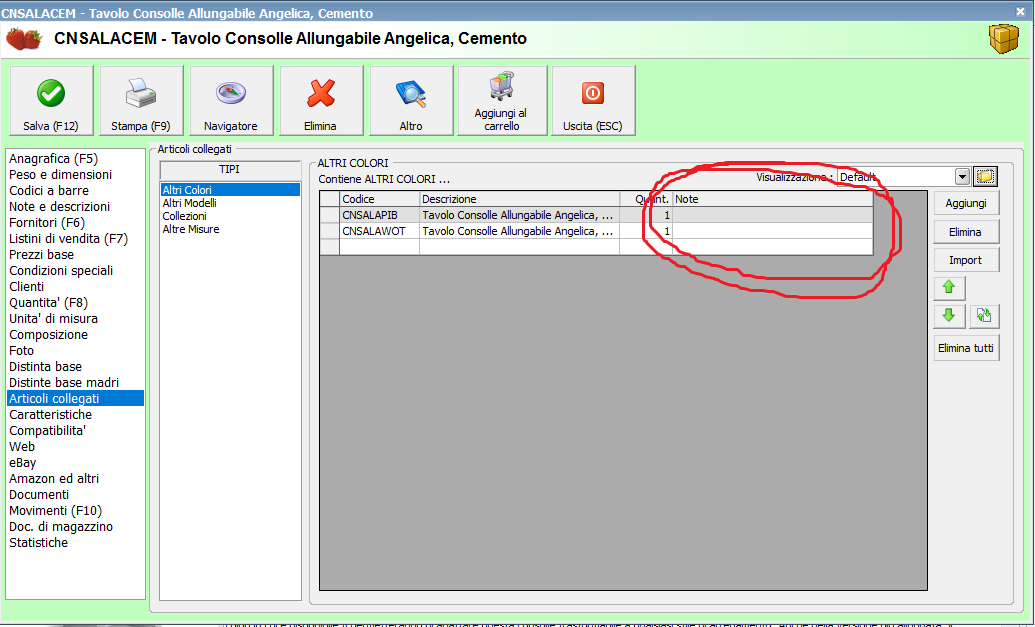
Task: Click the Elimina tutti button
Action: (966, 348)
